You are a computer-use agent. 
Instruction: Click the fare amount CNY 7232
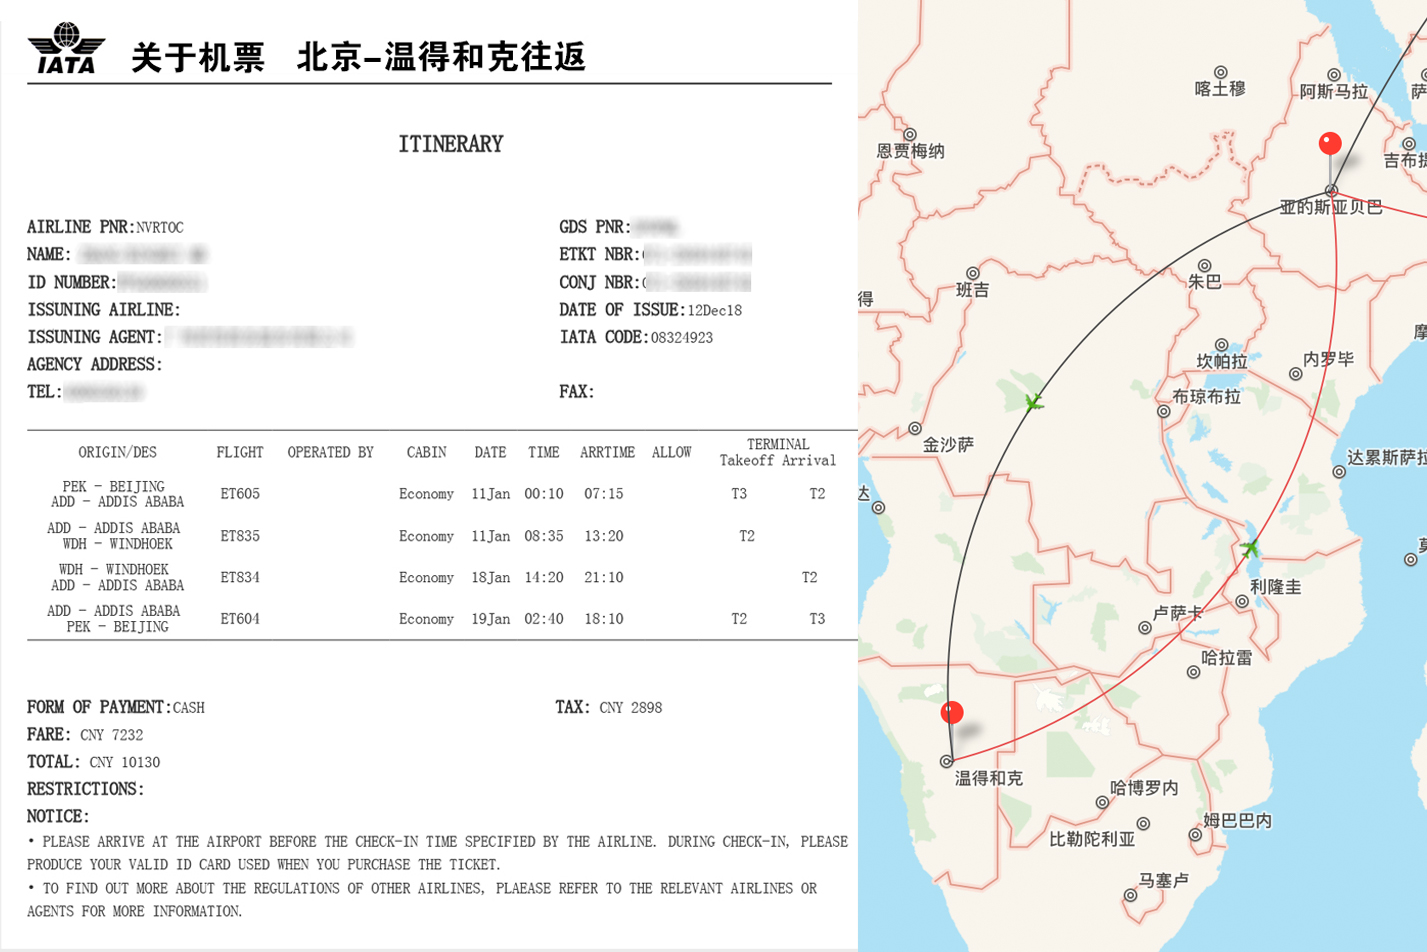pyautogui.click(x=112, y=735)
